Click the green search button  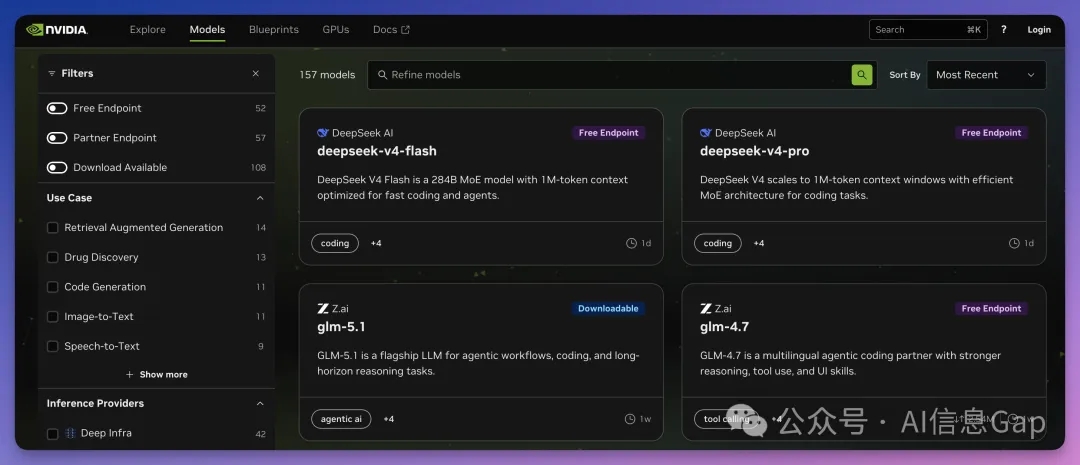pos(862,75)
